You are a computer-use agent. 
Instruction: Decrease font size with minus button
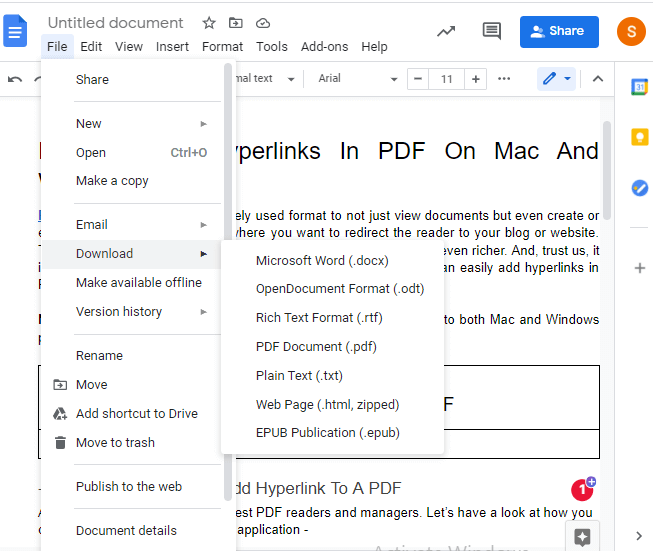click(x=418, y=79)
